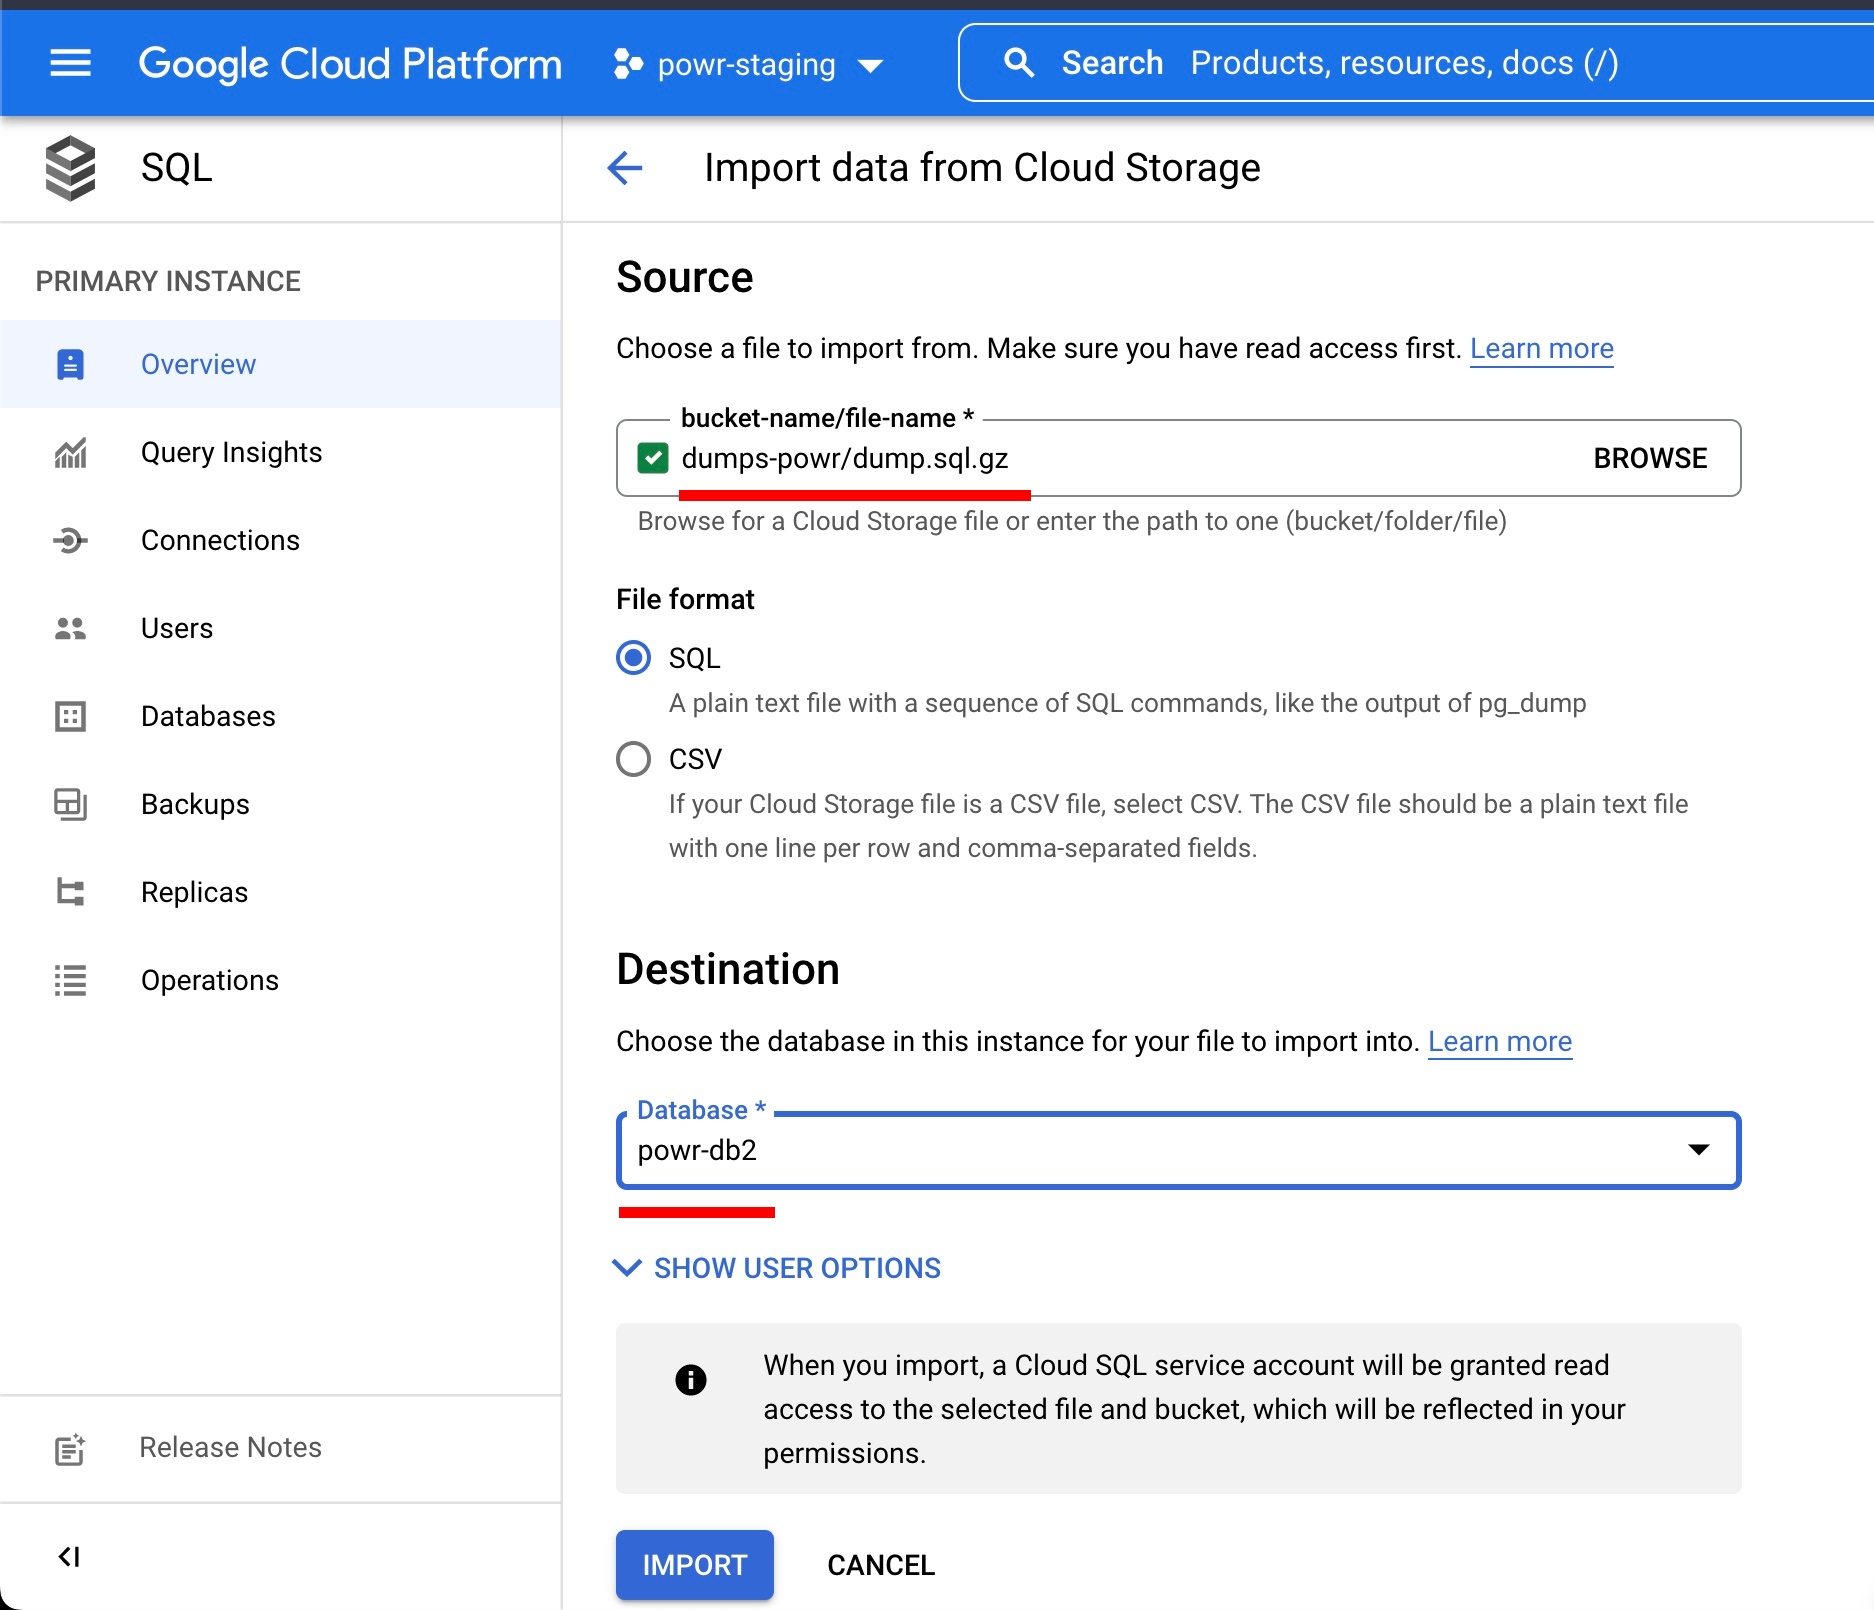Open the Database powr-db2 dropdown

[1178, 1150]
